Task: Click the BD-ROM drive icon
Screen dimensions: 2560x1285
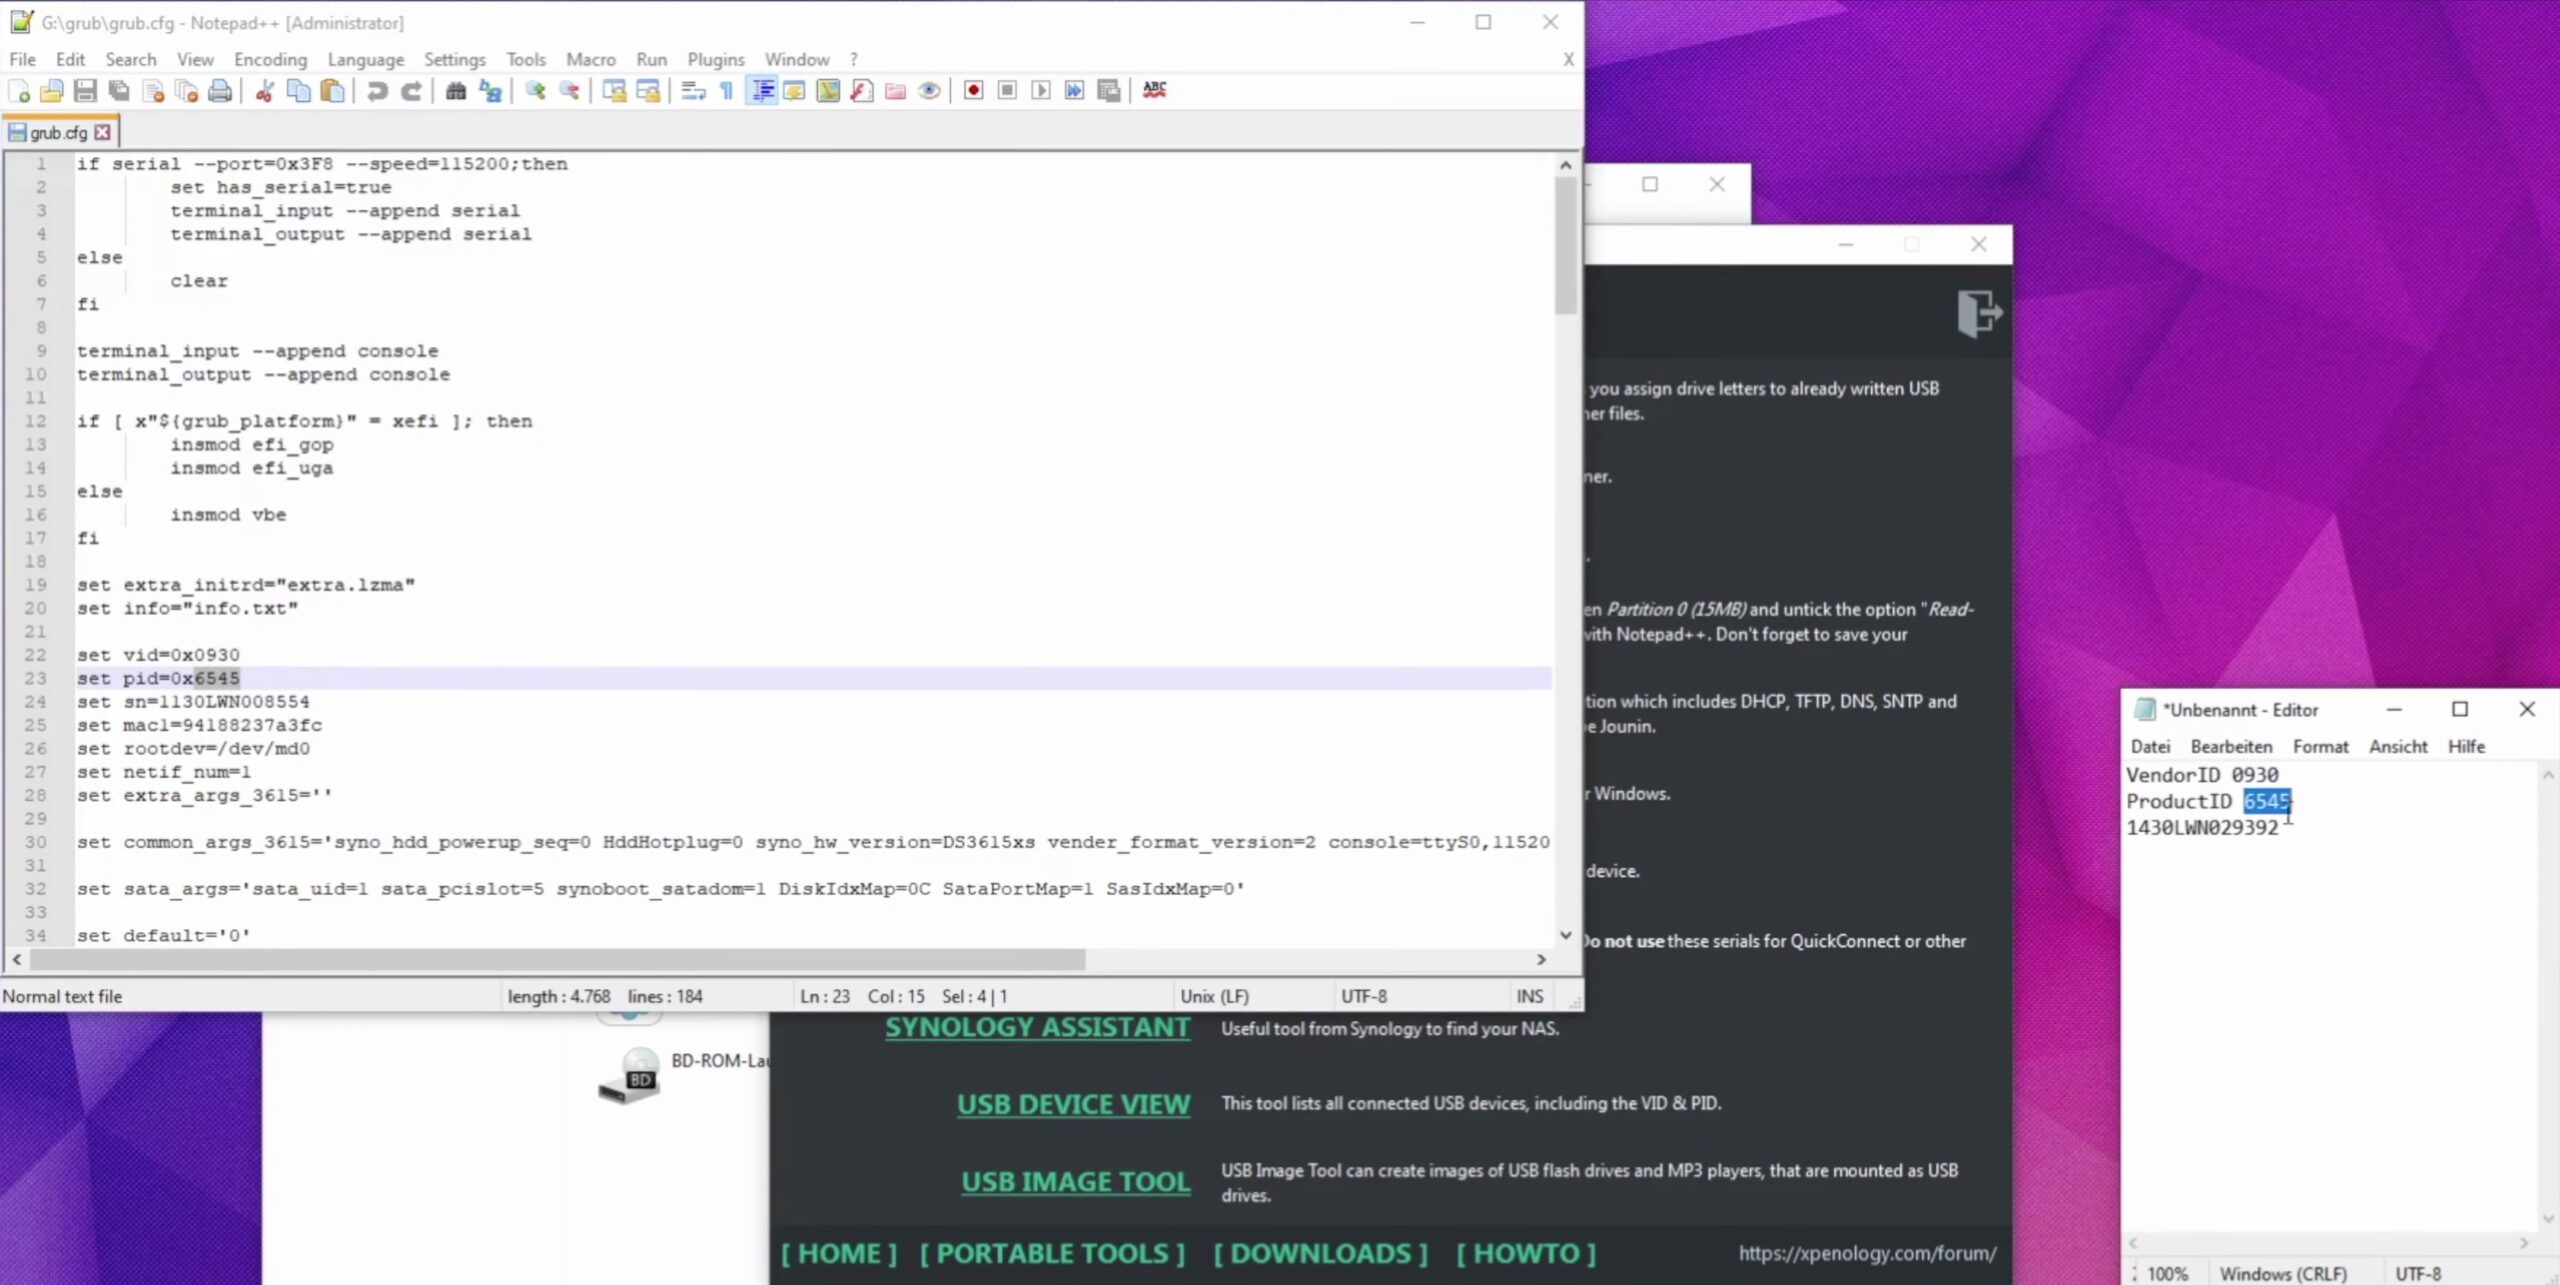Action: tap(631, 1075)
